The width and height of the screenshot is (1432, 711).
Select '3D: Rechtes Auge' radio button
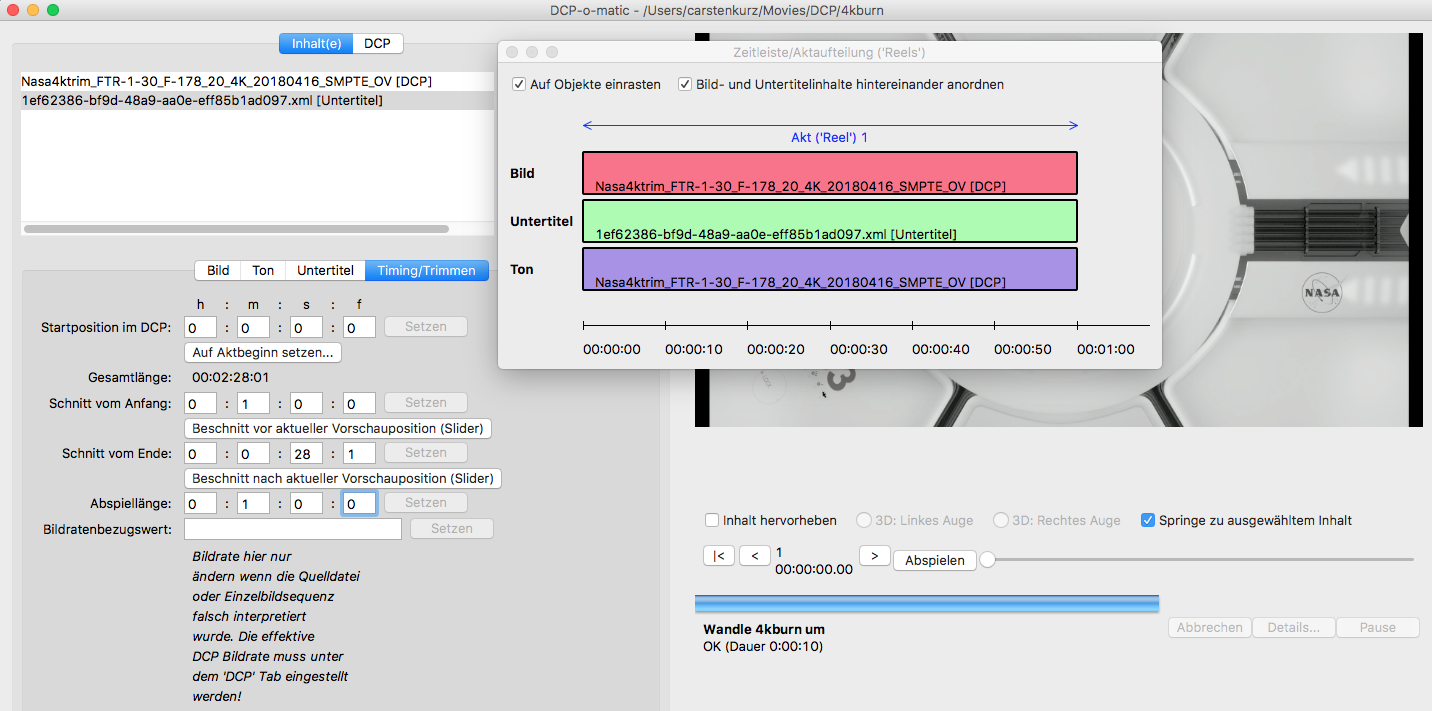[x=1000, y=520]
